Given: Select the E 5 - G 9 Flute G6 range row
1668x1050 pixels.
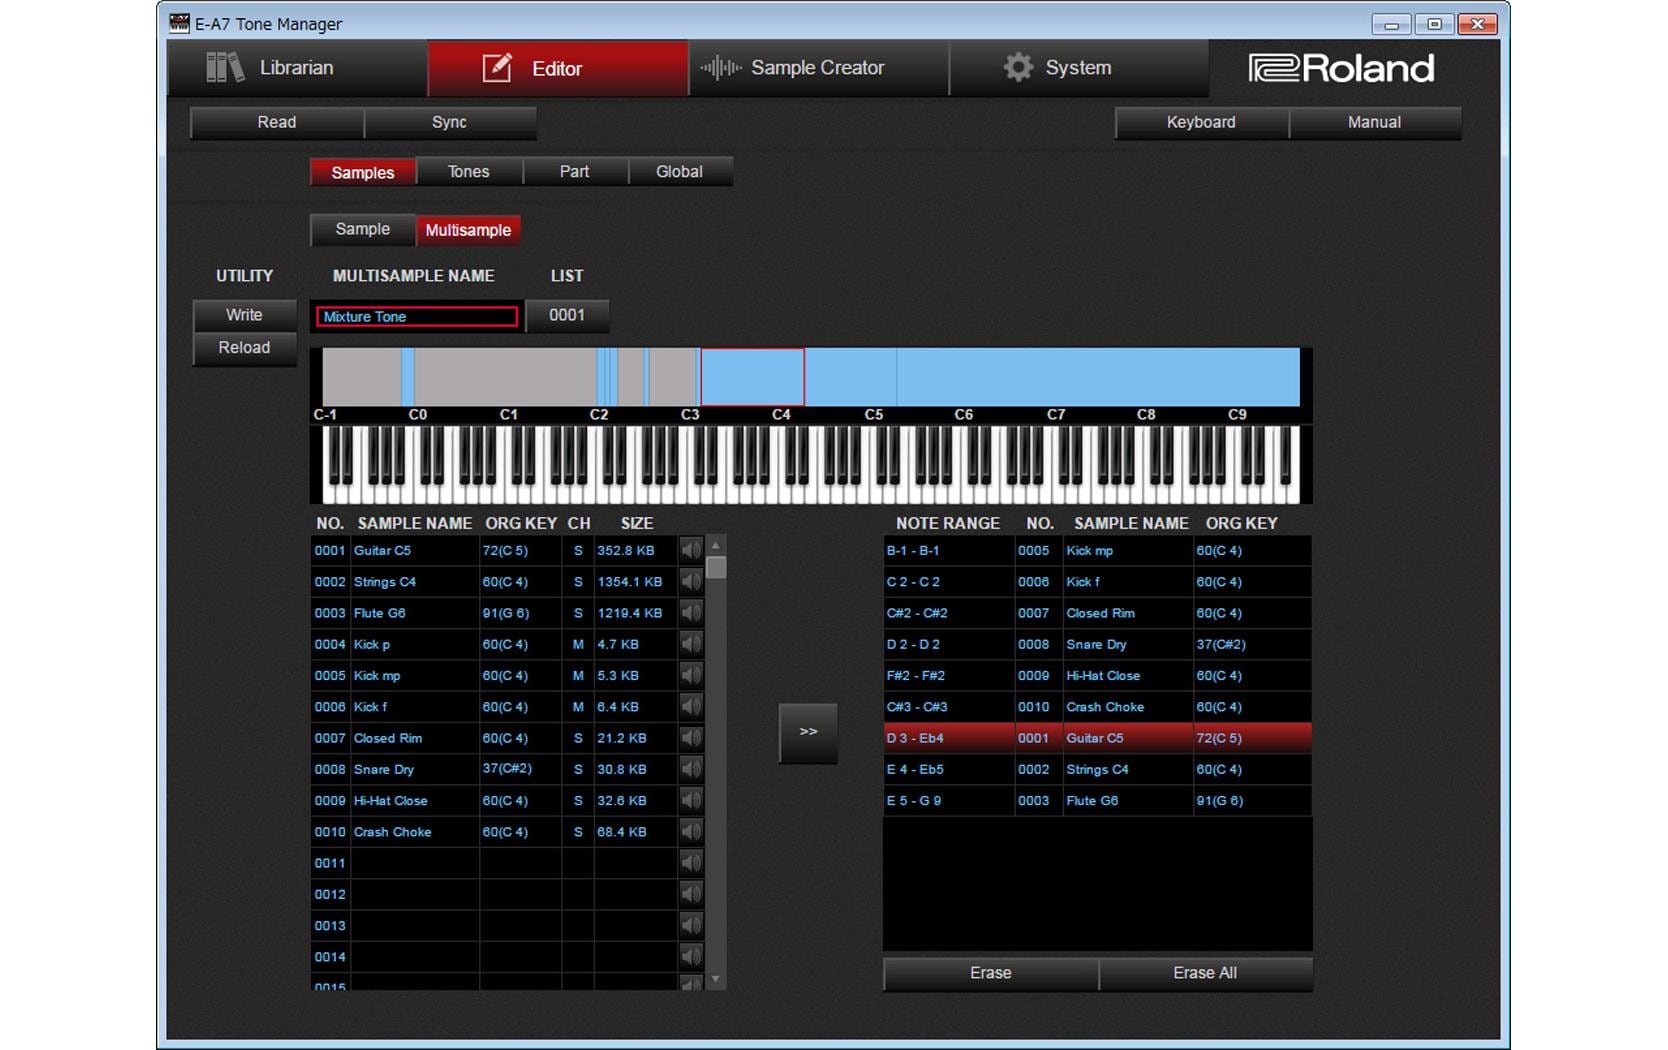Looking at the screenshot, I should [1097, 800].
